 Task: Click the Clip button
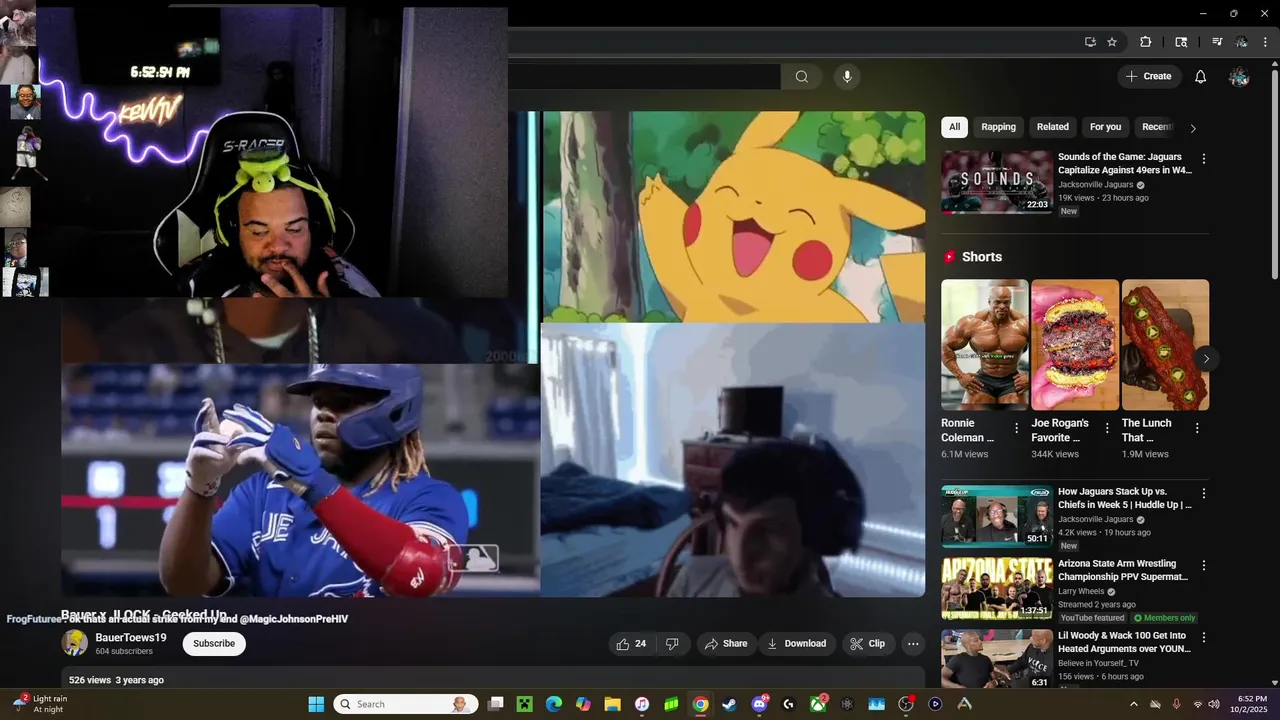tap(868, 644)
